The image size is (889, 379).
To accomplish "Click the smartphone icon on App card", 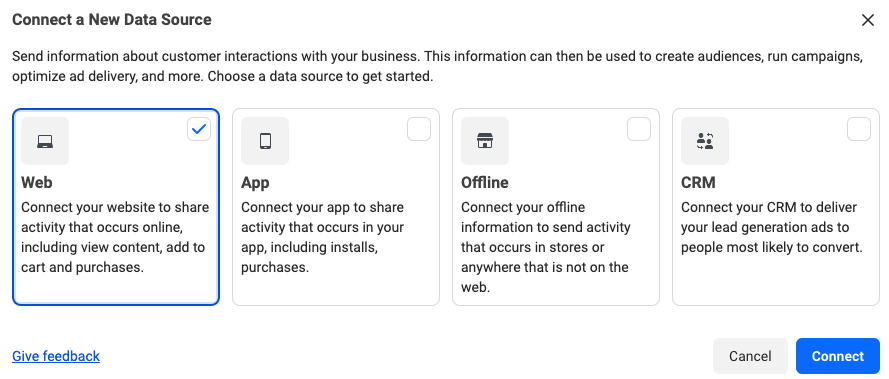I will tap(265, 141).
